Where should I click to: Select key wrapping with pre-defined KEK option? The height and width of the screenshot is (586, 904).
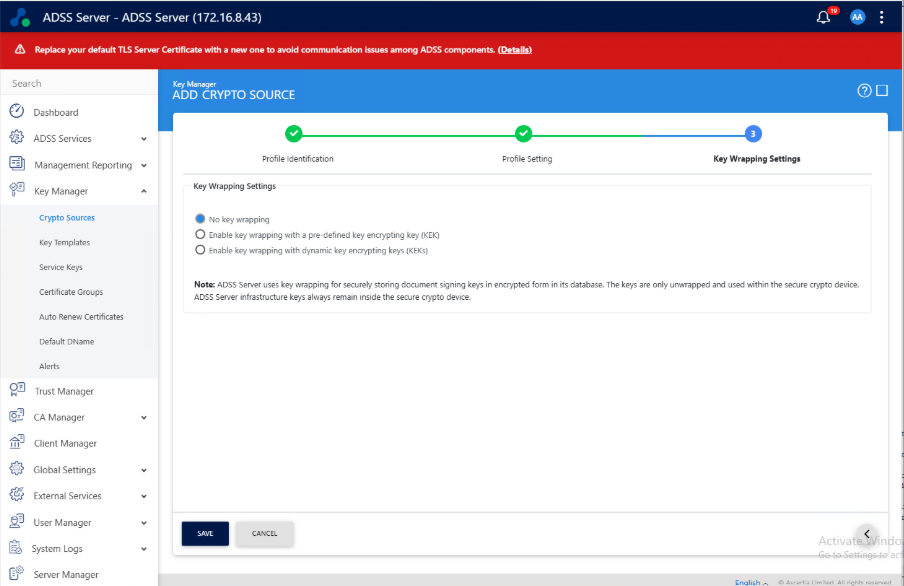click(200, 234)
